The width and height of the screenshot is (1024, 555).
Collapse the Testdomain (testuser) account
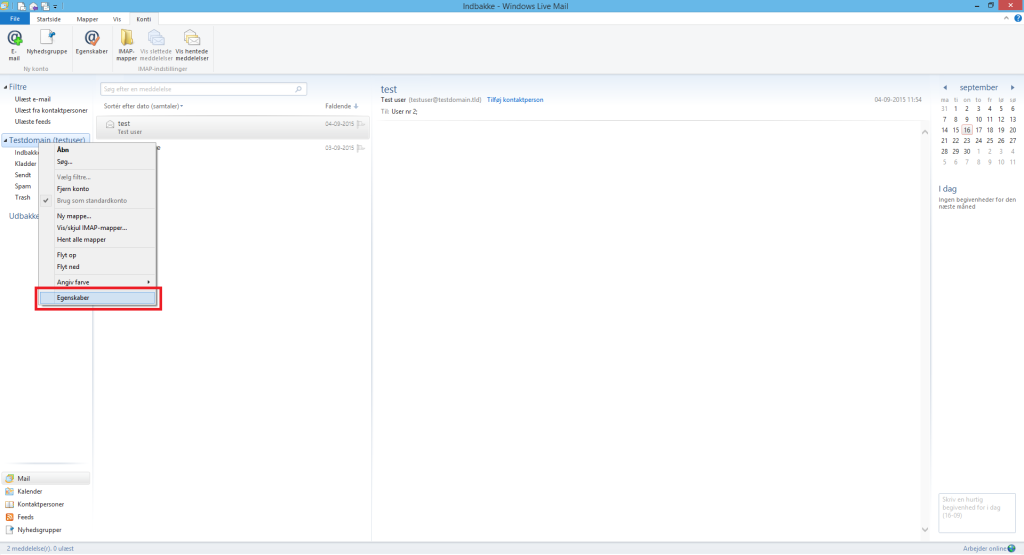[x=5, y=140]
